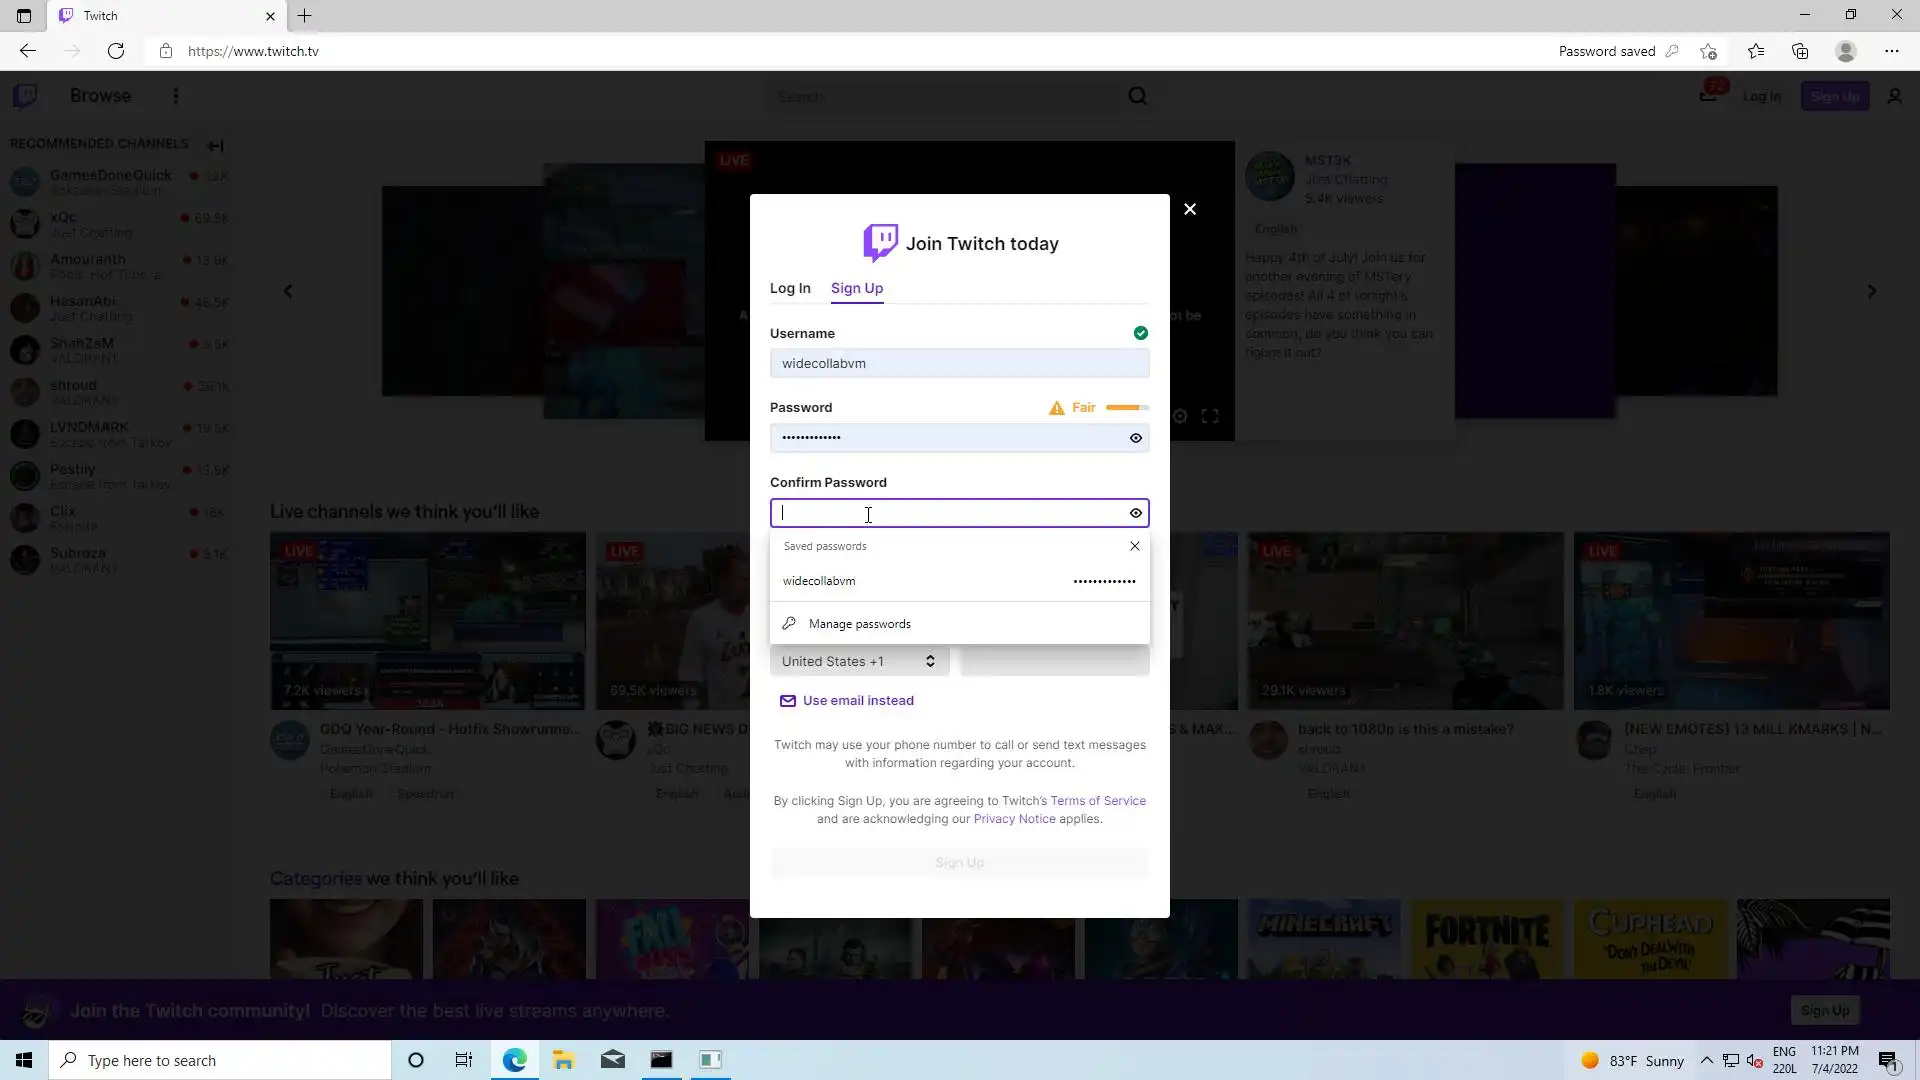Select saved password for widecollabvm
Viewport: 1920px width, 1080px height.
[x=958, y=581]
